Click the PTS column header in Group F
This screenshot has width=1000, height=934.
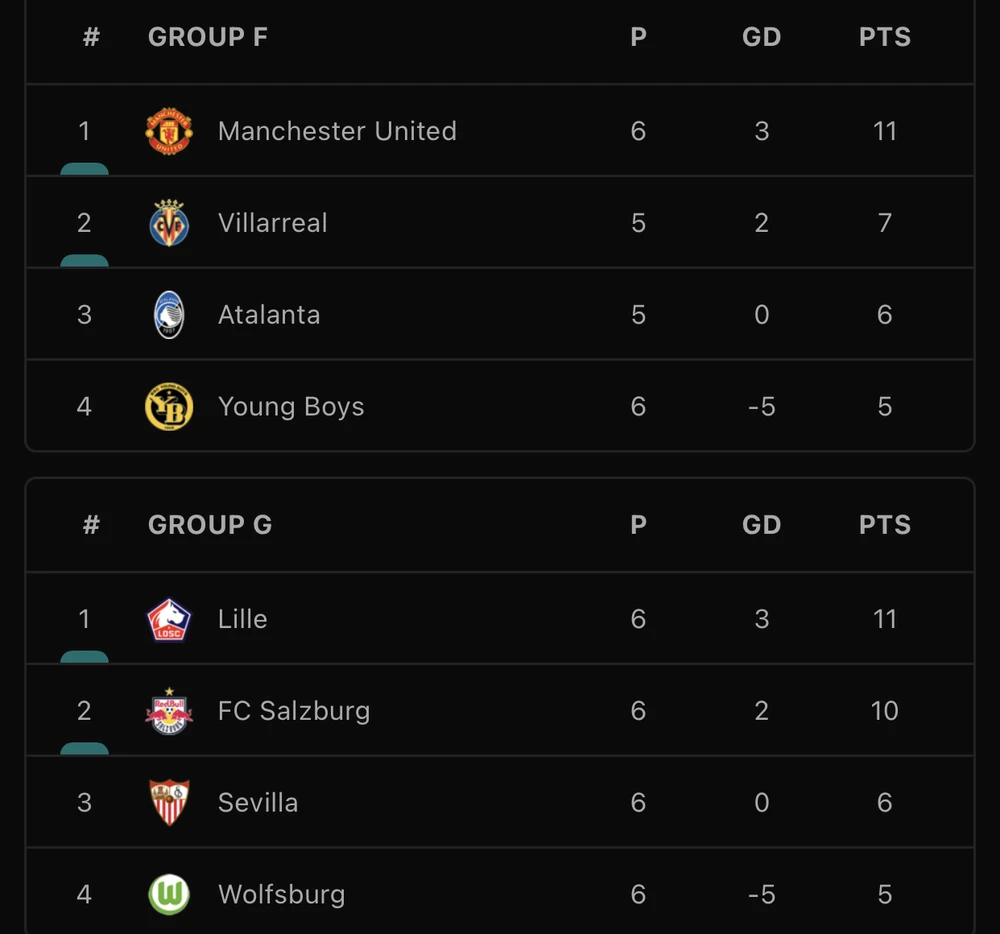pyautogui.click(x=884, y=38)
